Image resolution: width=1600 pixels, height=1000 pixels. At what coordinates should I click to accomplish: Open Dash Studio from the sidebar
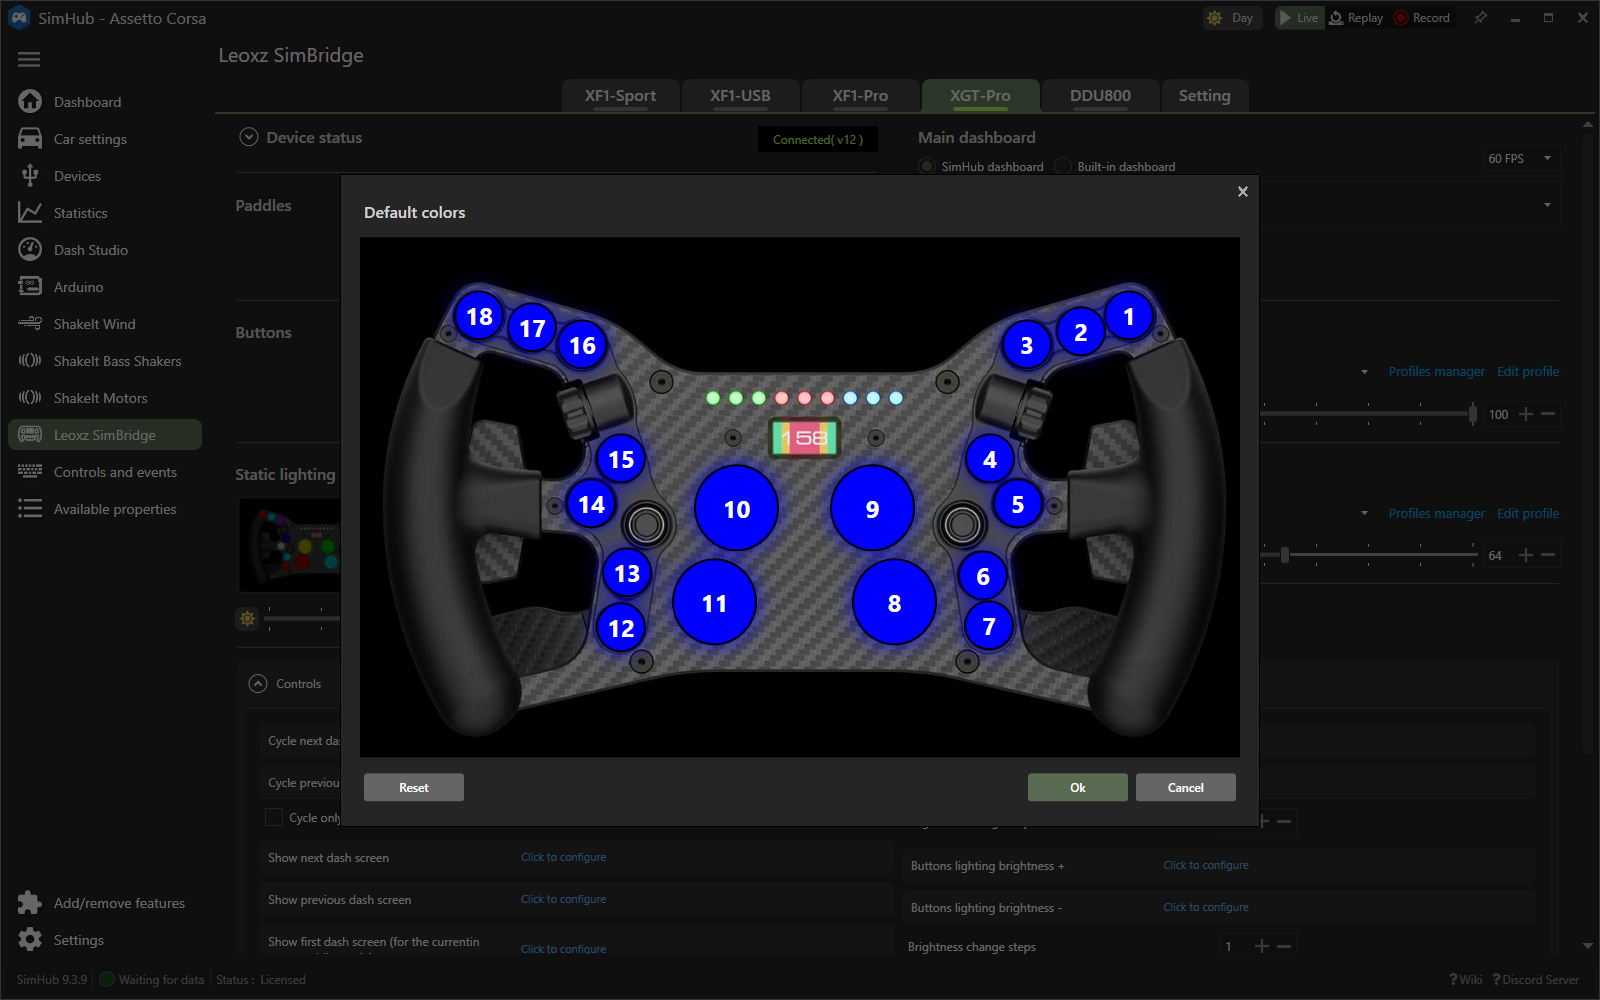coord(90,250)
